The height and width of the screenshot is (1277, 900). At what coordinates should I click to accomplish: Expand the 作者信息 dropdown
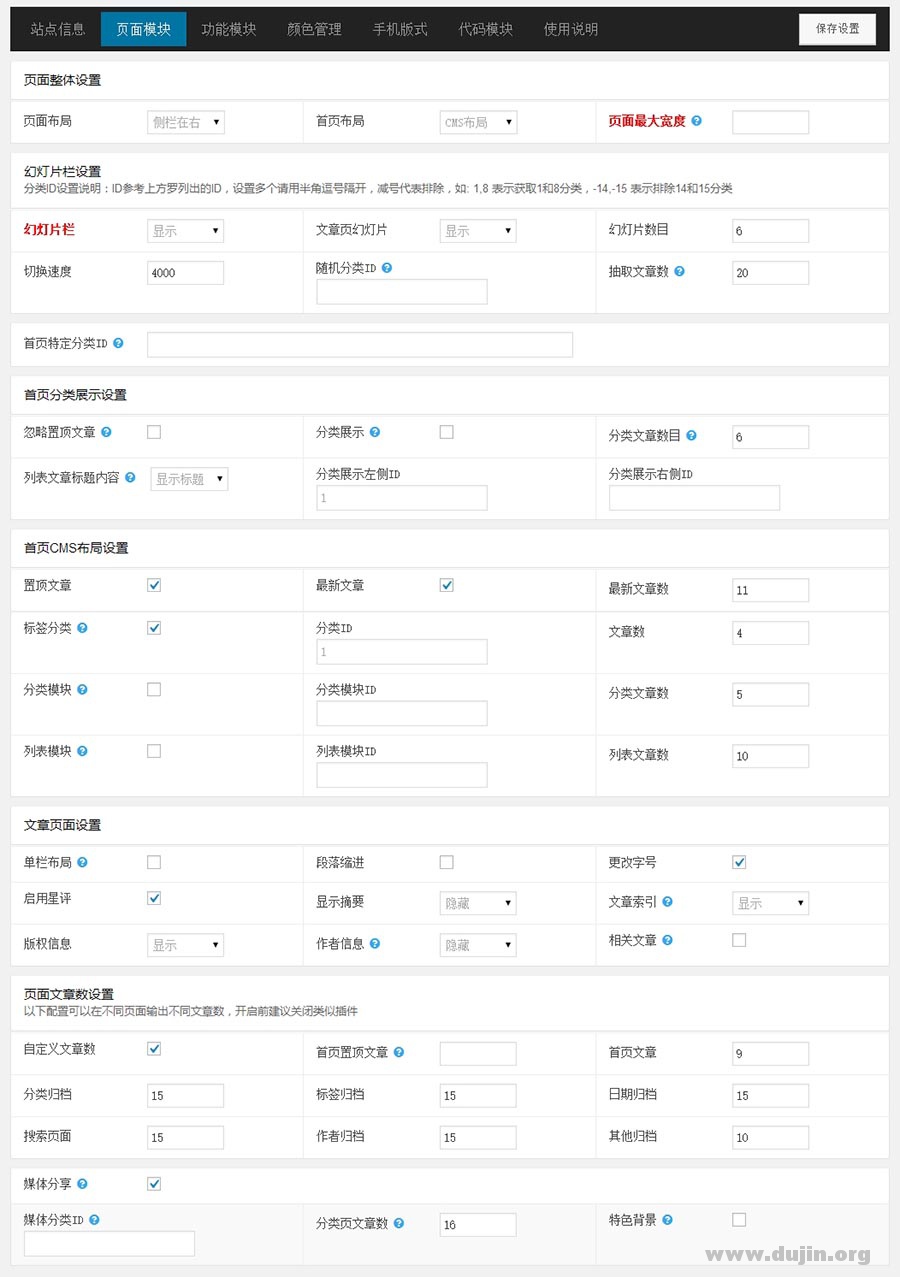pos(478,945)
